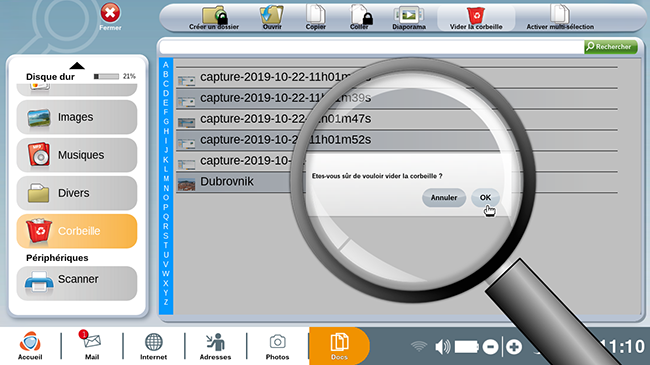650x365 pixels.
Task: Select file ending 11h01m52s
Action: (x=285, y=140)
